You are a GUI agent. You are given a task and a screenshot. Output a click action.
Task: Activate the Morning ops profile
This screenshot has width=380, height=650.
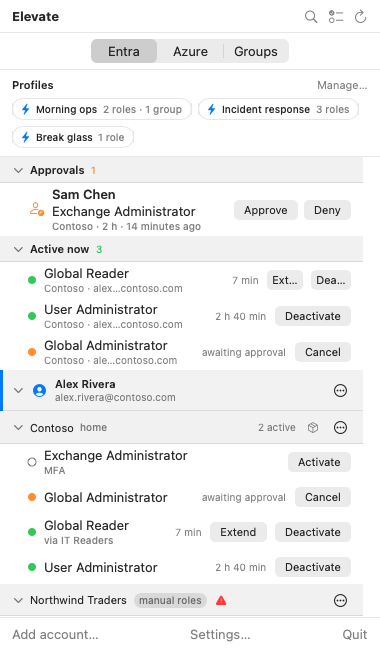coord(102,109)
